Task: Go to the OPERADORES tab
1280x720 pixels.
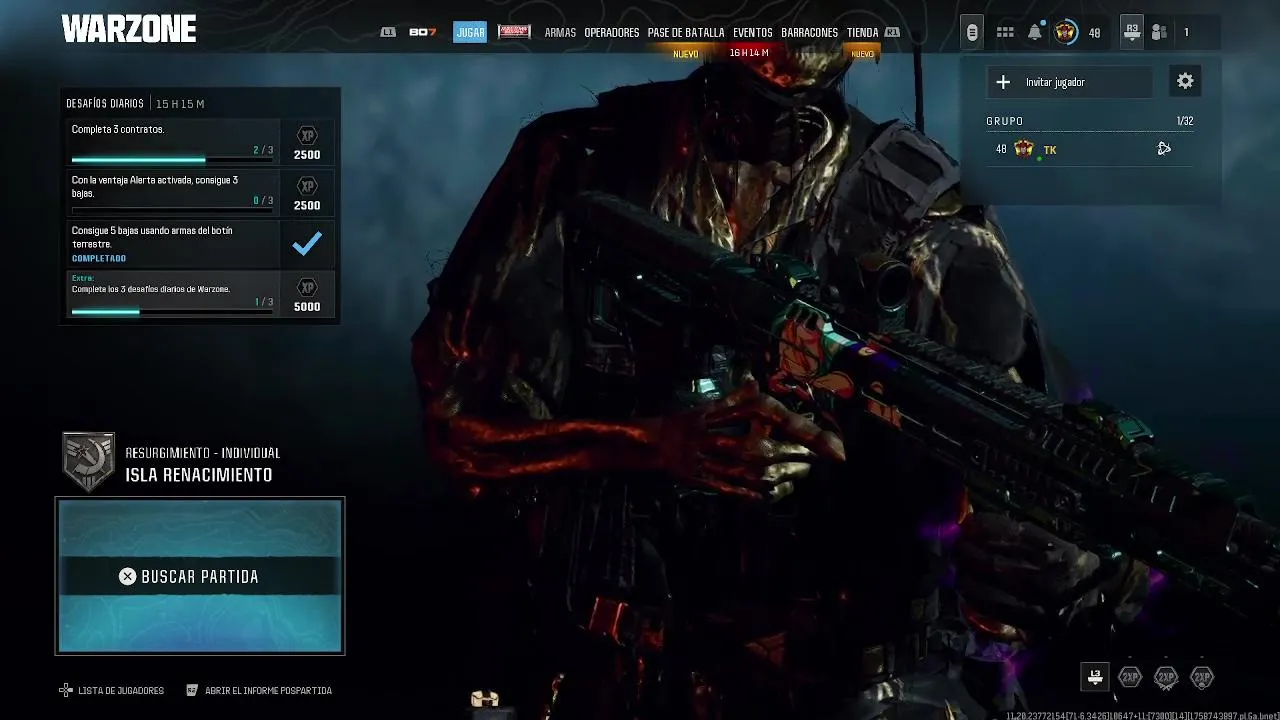Action: point(611,33)
